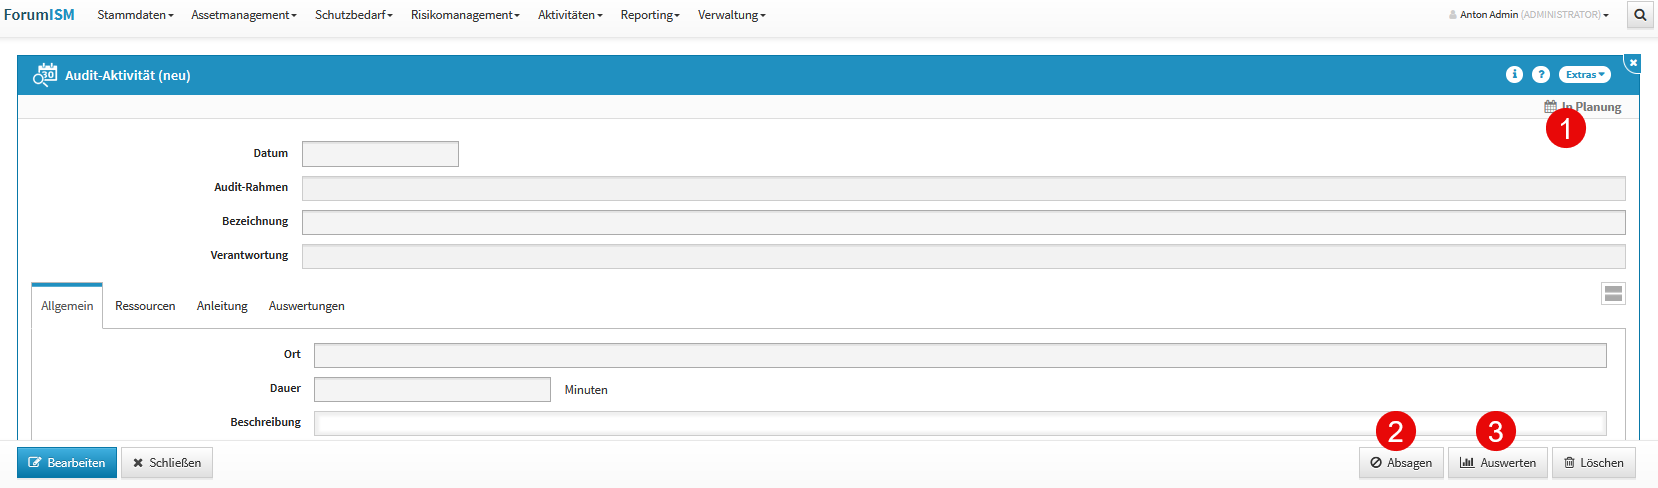Click the help question mark icon
The height and width of the screenshot is (488, 1658).
[x=1541, y=74]
